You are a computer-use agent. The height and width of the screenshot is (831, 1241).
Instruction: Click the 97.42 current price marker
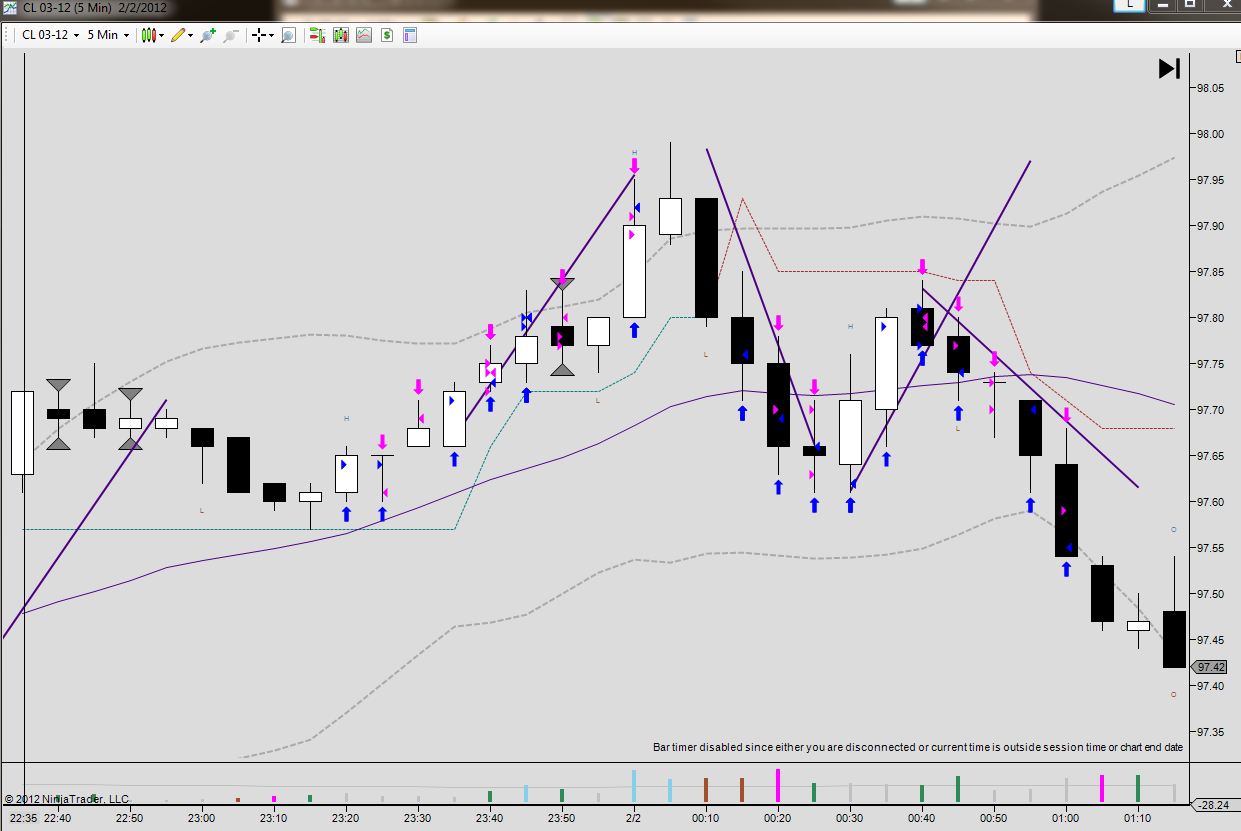(1211, 667)
